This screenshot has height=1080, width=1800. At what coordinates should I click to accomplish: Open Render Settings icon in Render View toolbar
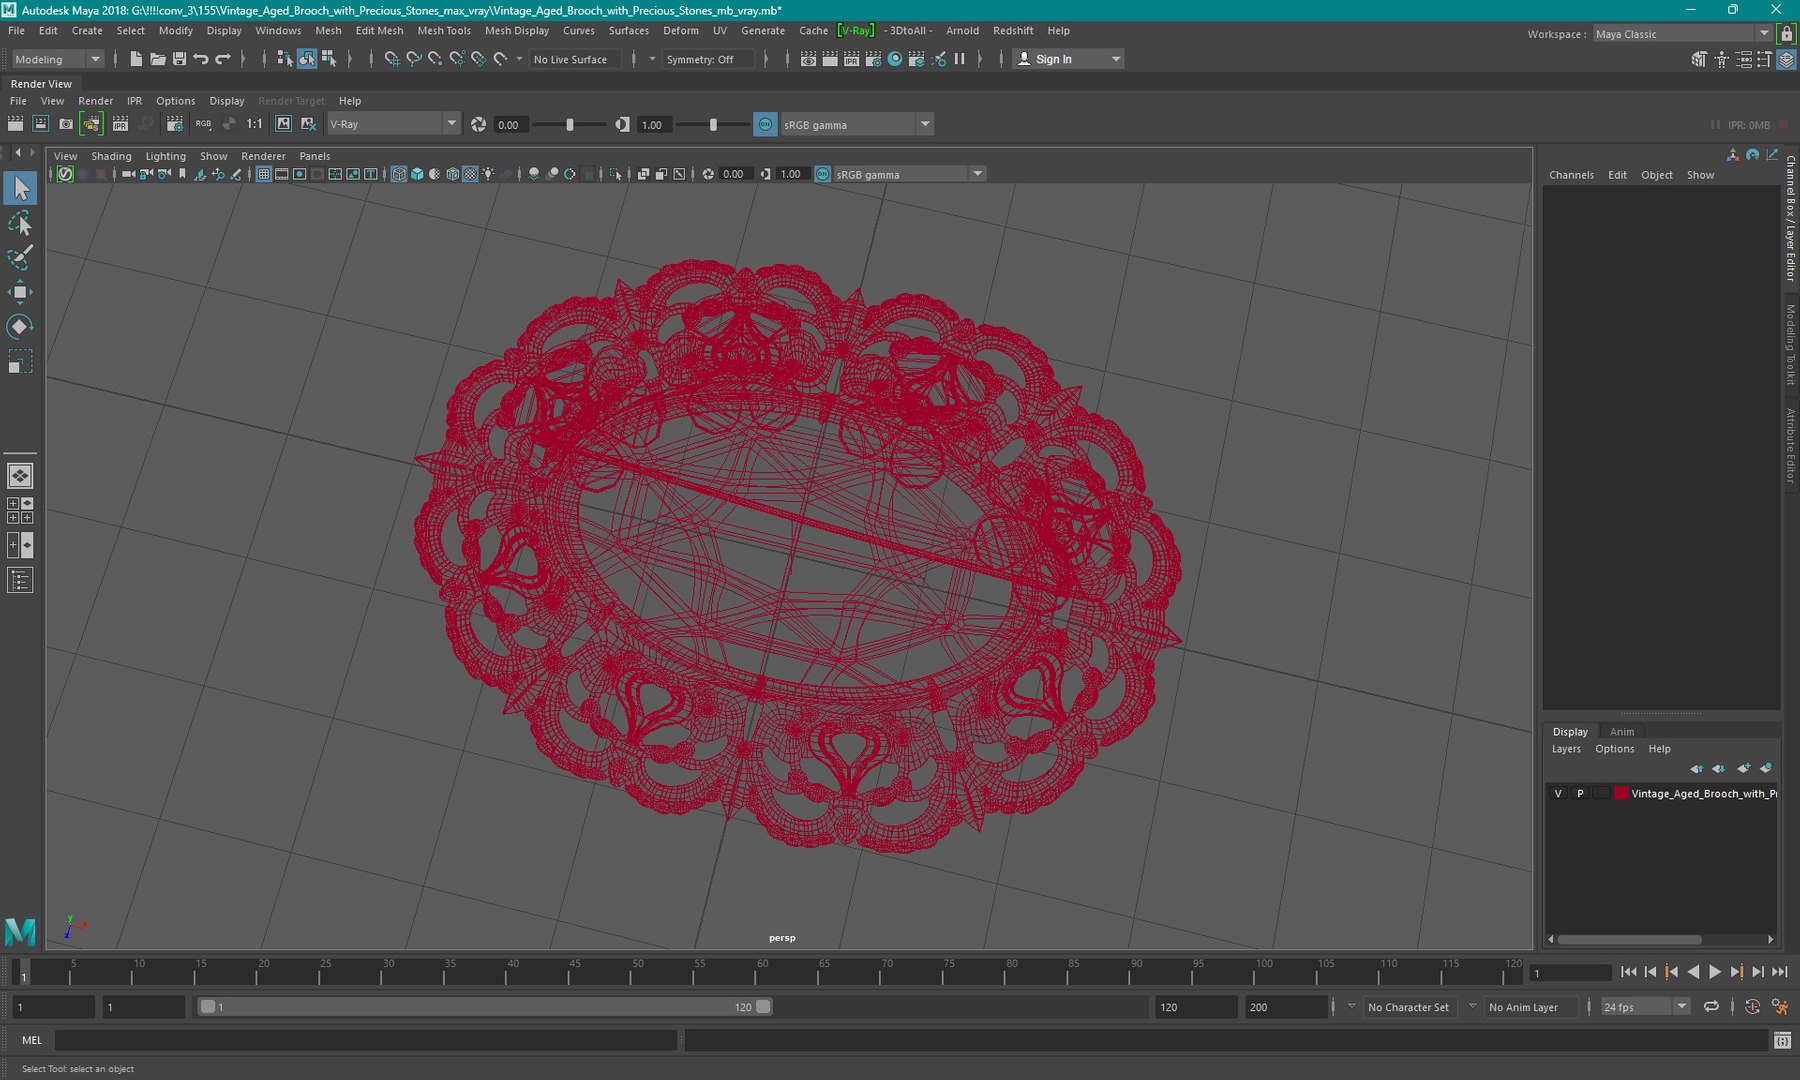coord(174,124)
